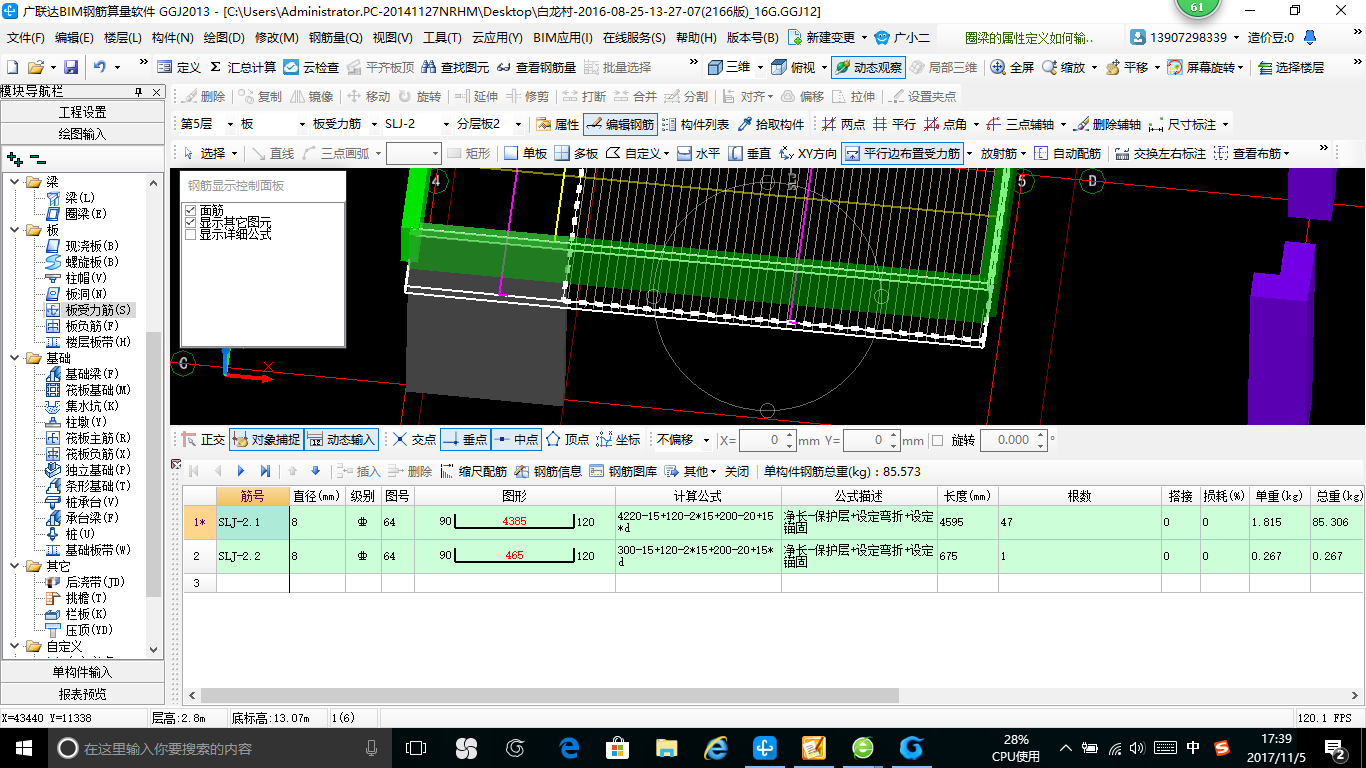
Task: Click the 汇总计算 sum calculate tool
Action: tap(242, 67)
